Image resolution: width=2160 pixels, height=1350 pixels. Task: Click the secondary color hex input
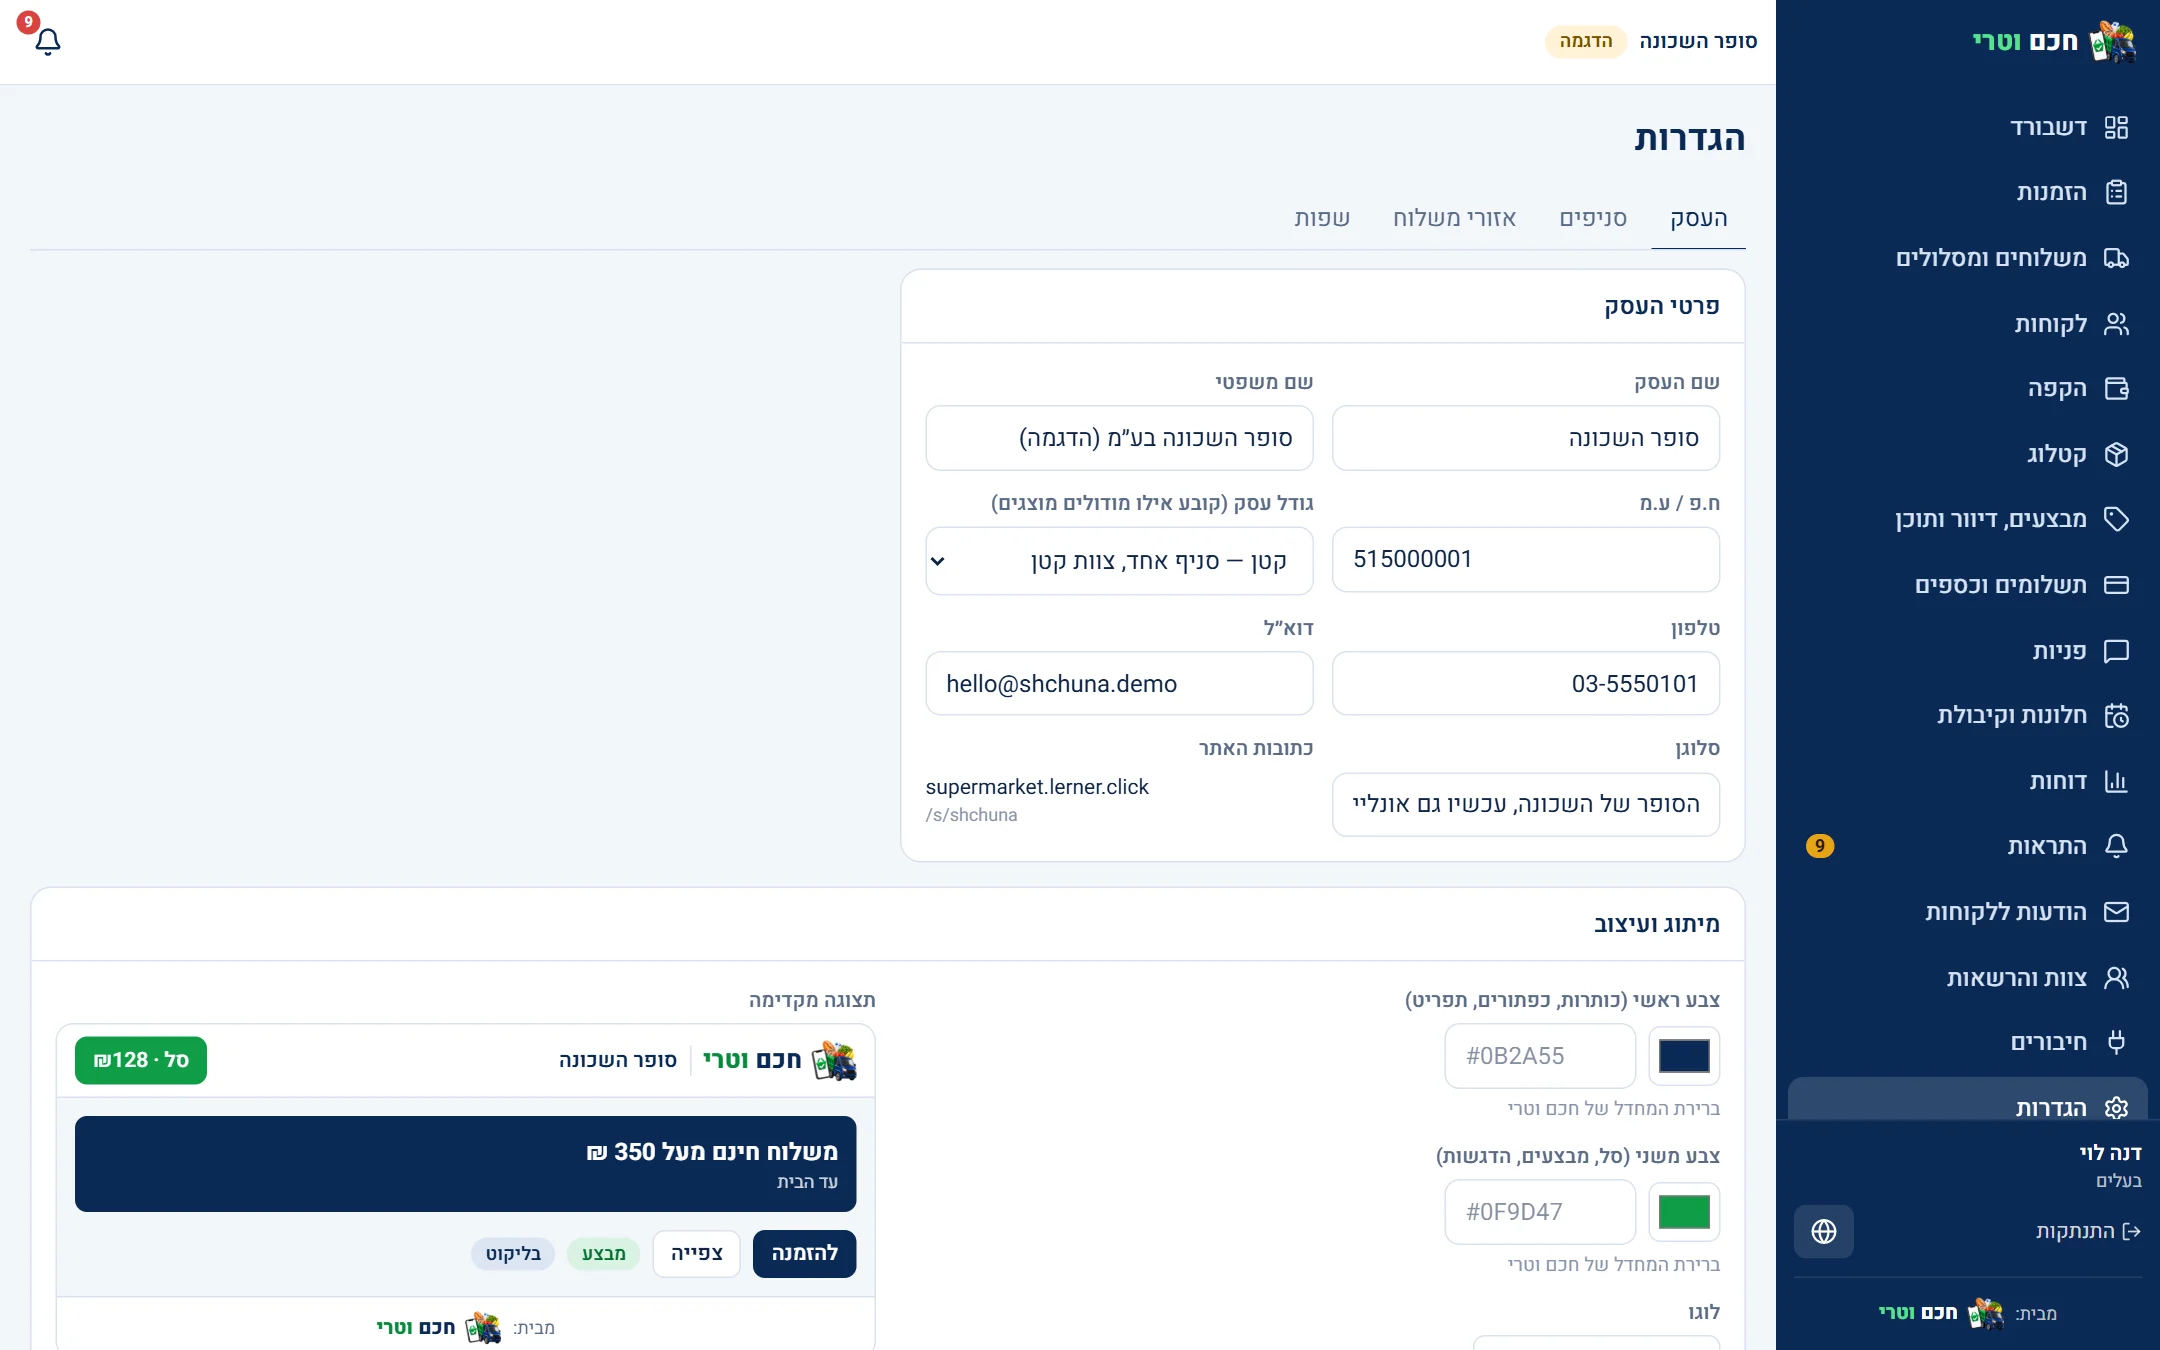(x=1540, y=1212)
